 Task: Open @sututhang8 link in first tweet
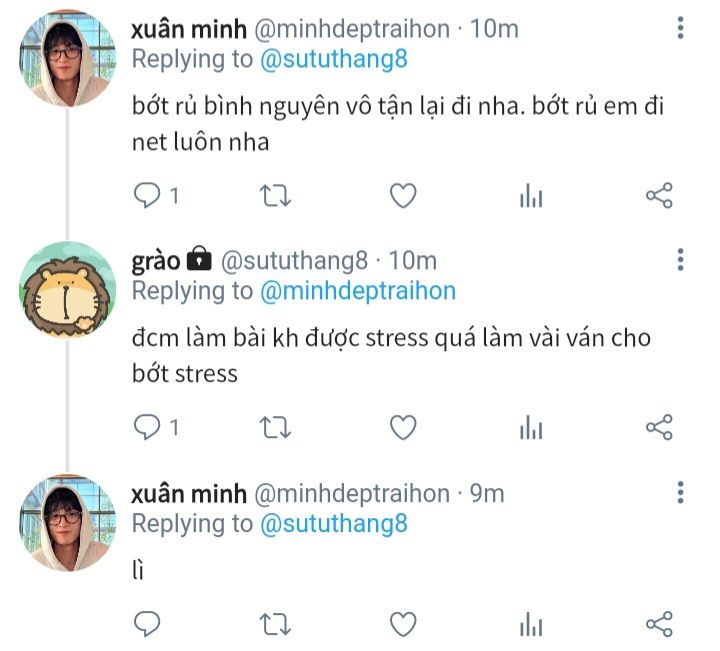tap(334, 59)
